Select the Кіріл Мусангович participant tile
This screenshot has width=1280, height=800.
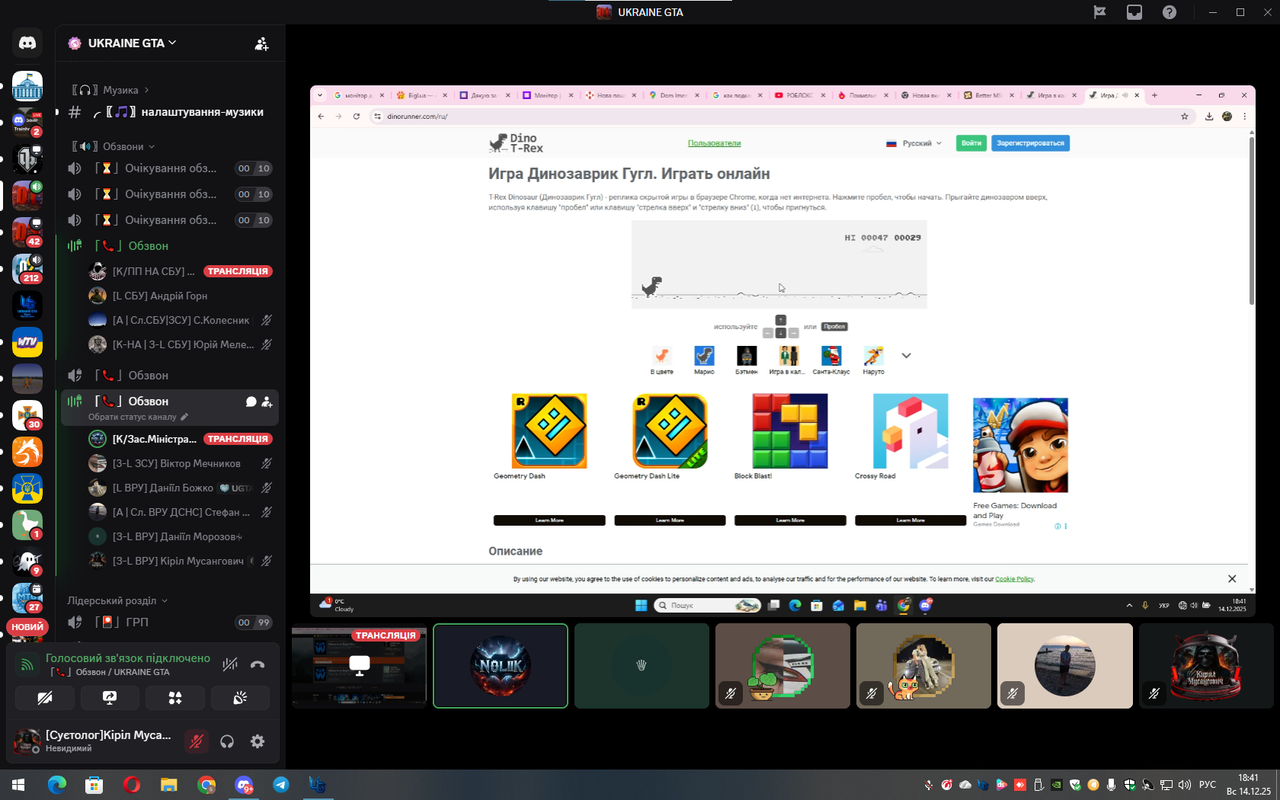coord(1206,666)
